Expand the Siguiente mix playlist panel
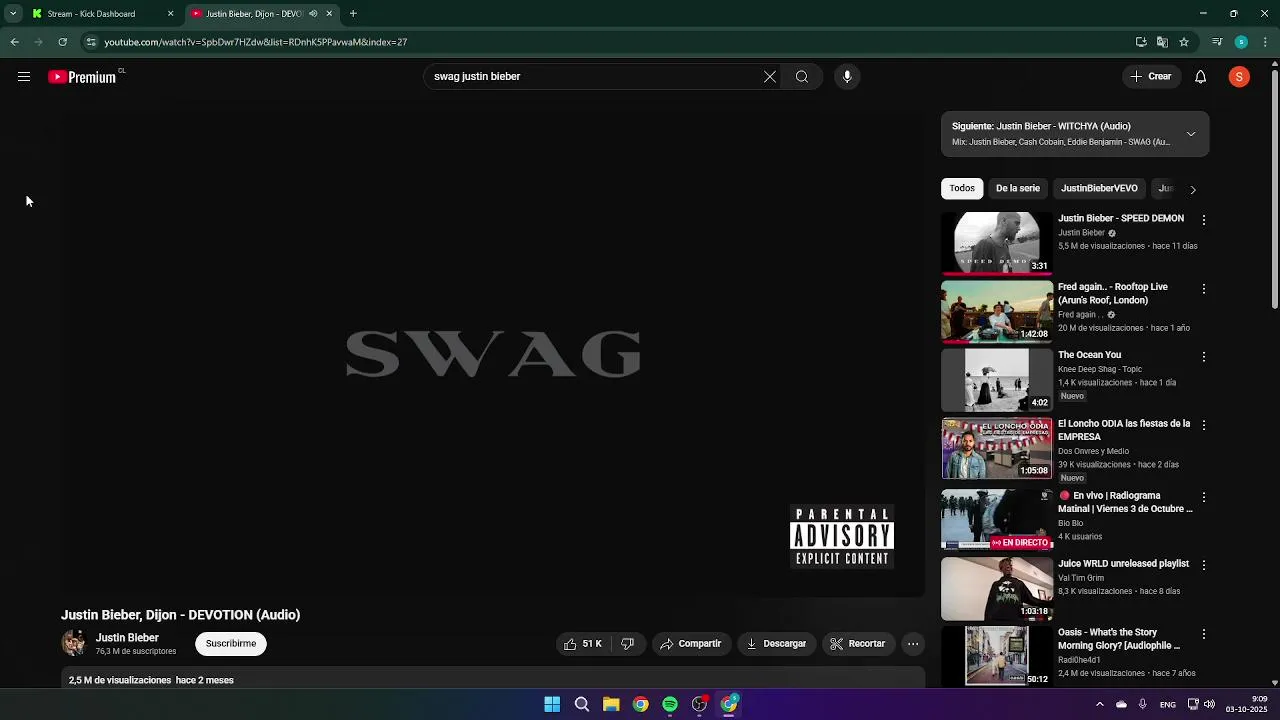Screen dimensions: 1280x720 1191,134
